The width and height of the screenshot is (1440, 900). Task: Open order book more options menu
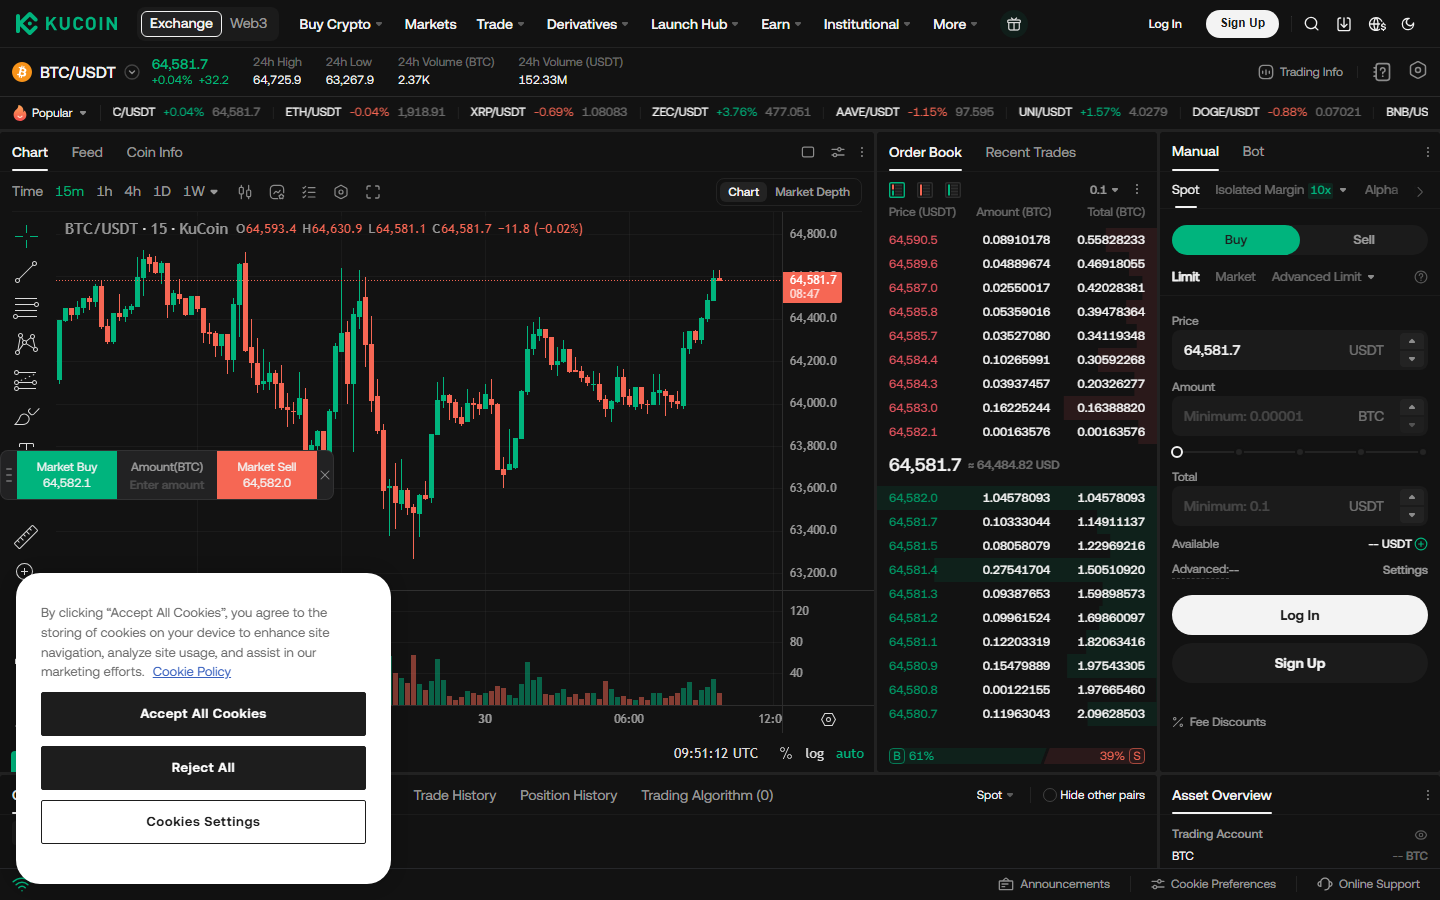click(x=1137, y=189)
